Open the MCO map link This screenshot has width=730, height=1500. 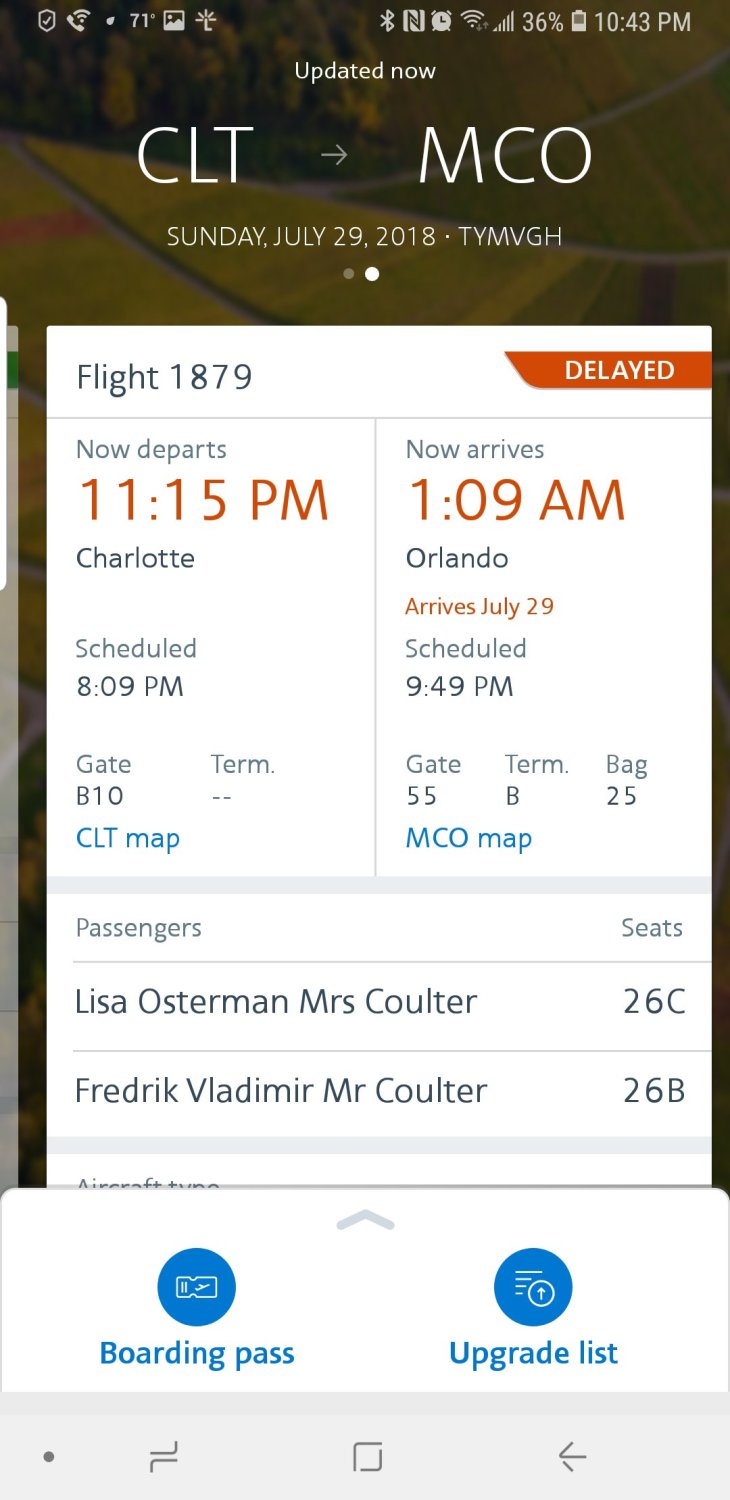468,838
